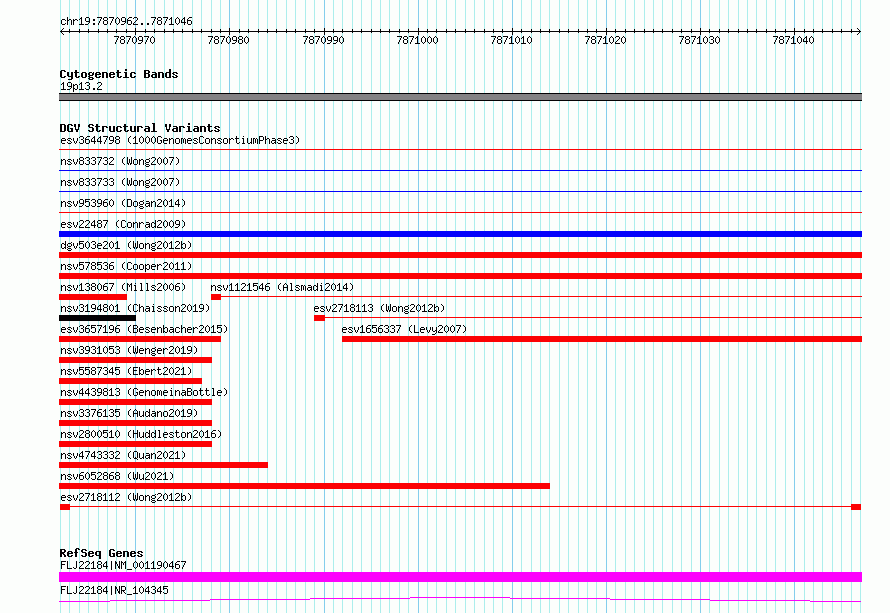
Task: Click the RefSeq Genes track title
Action: [x=101, y=553]
